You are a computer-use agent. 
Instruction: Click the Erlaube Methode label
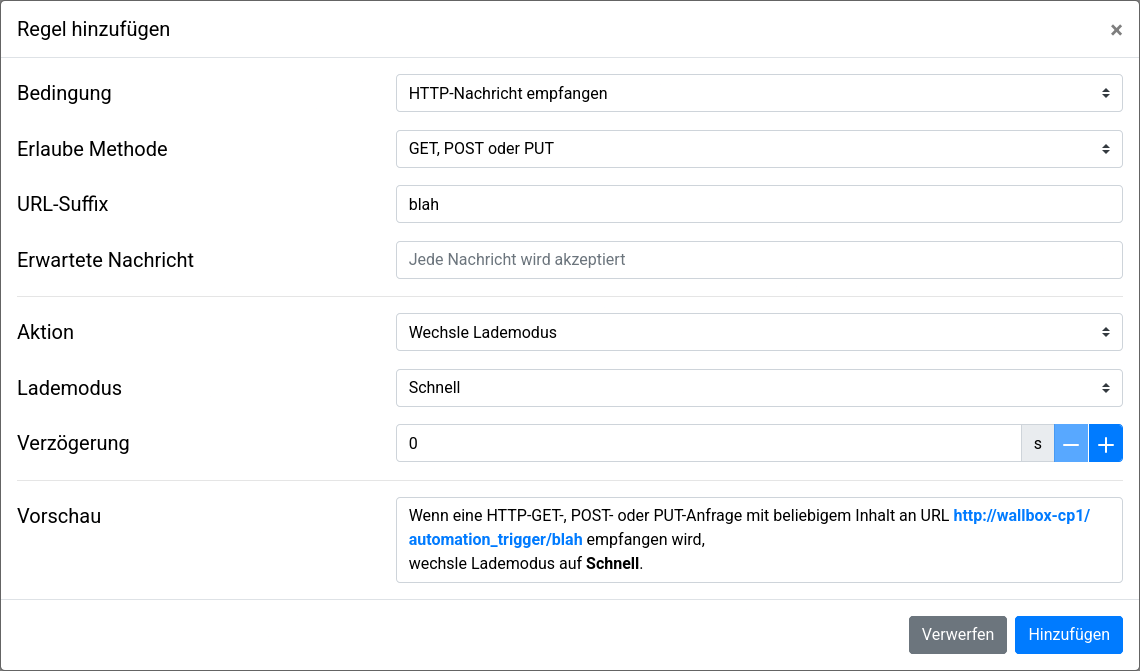tap(92, 149)
